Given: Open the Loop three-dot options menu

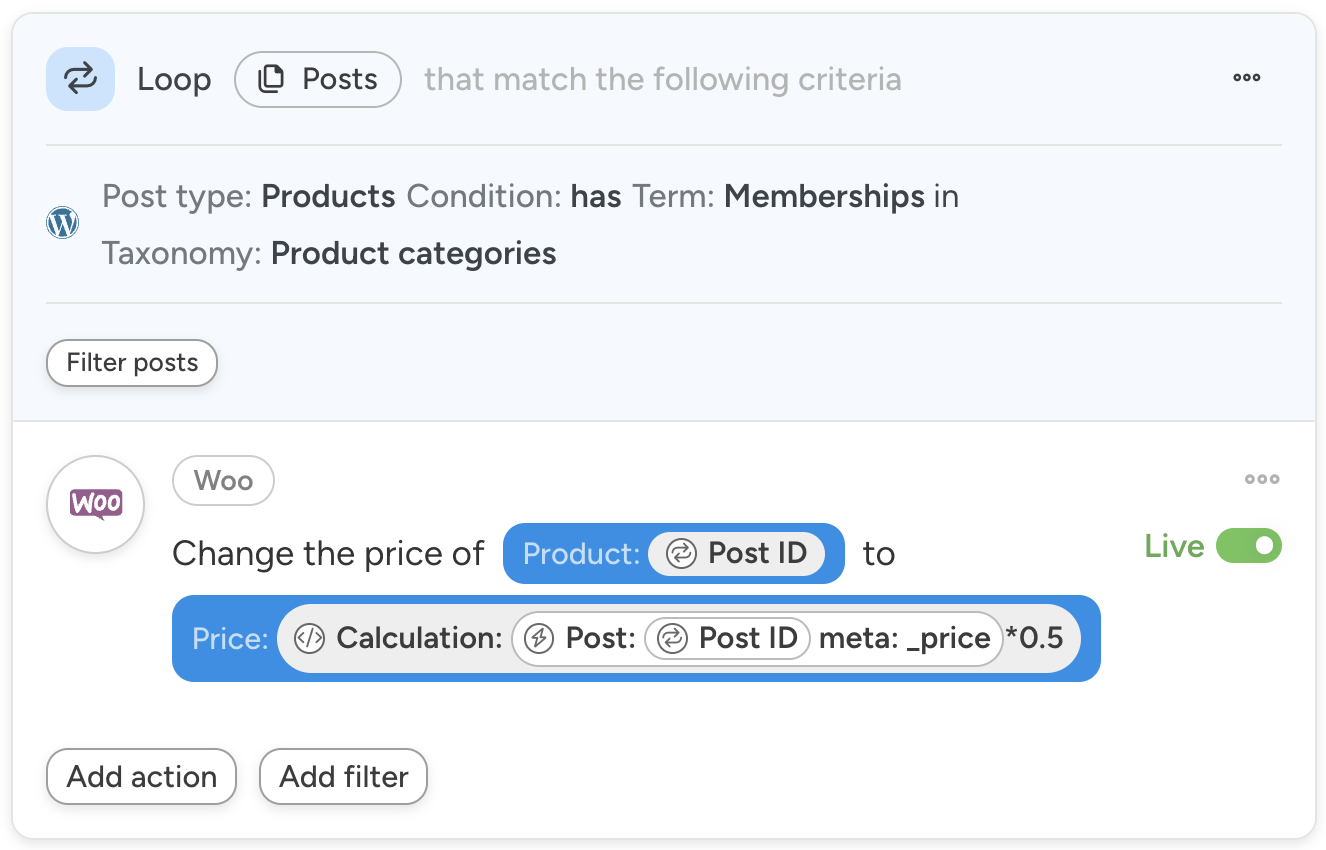Looking at the screenshot, I should pos(1246,78).
